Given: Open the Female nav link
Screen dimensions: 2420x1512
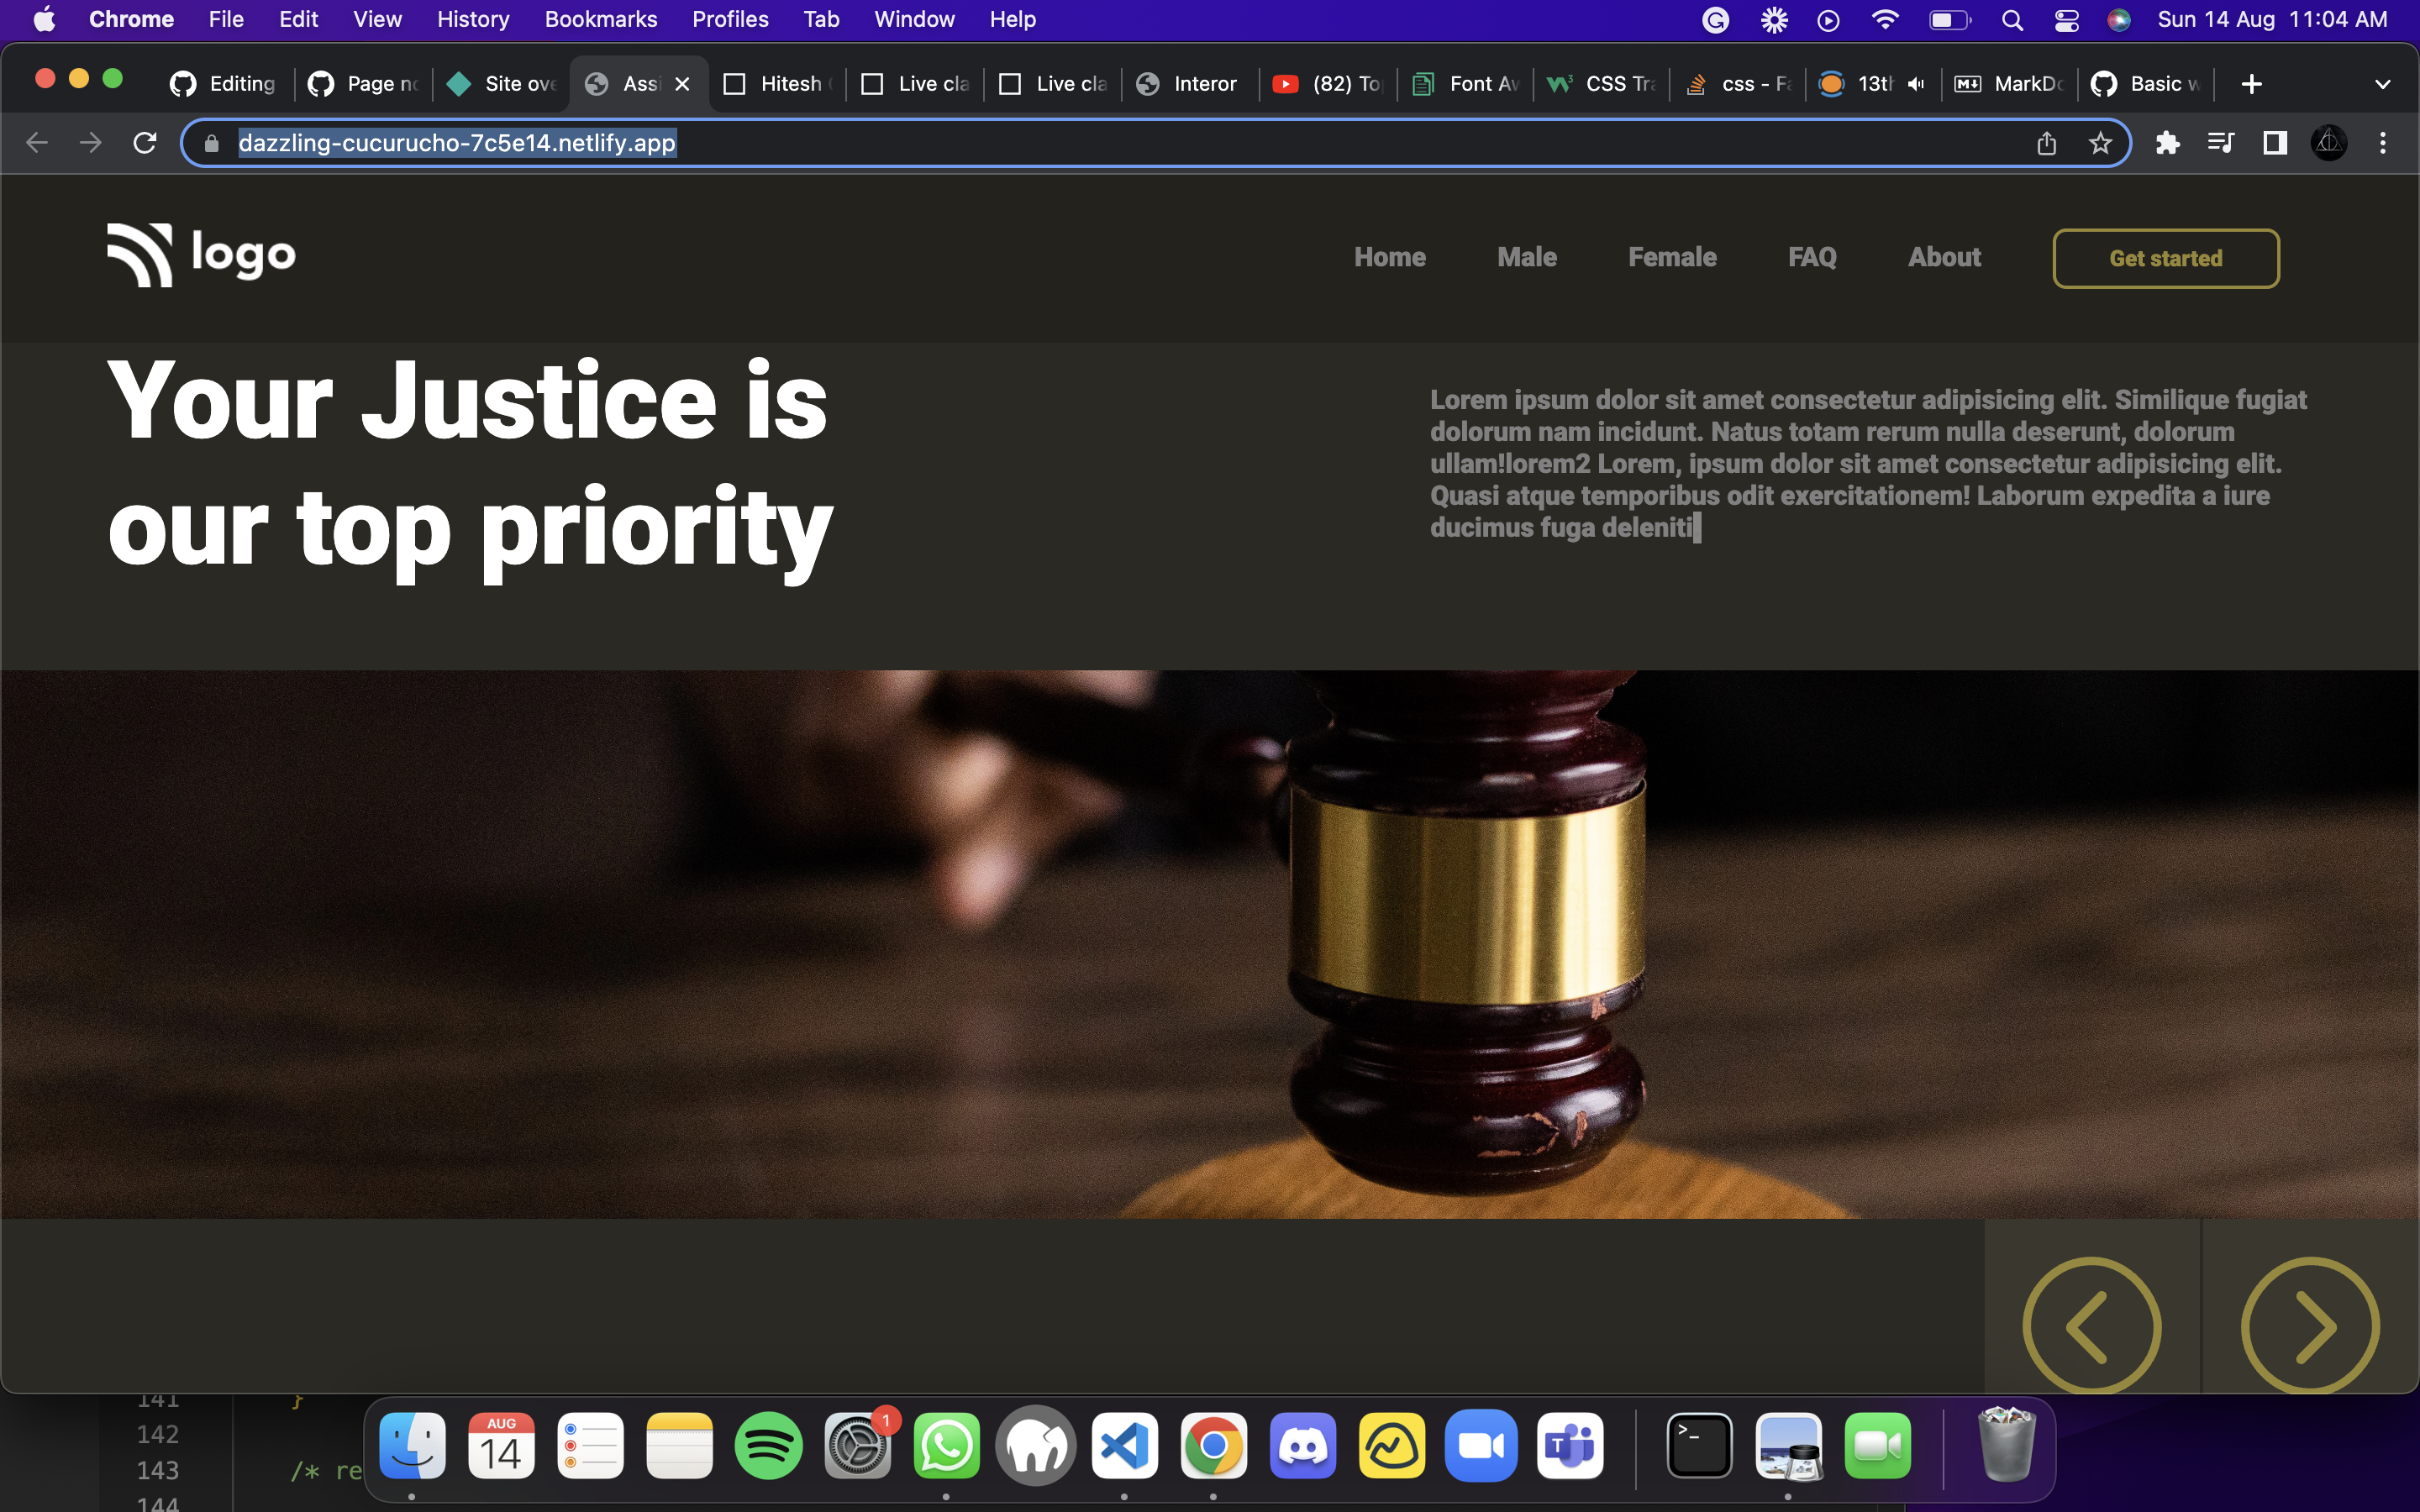Looking at the screenshot, I should pyautogui.click(x=1672, y=257).
